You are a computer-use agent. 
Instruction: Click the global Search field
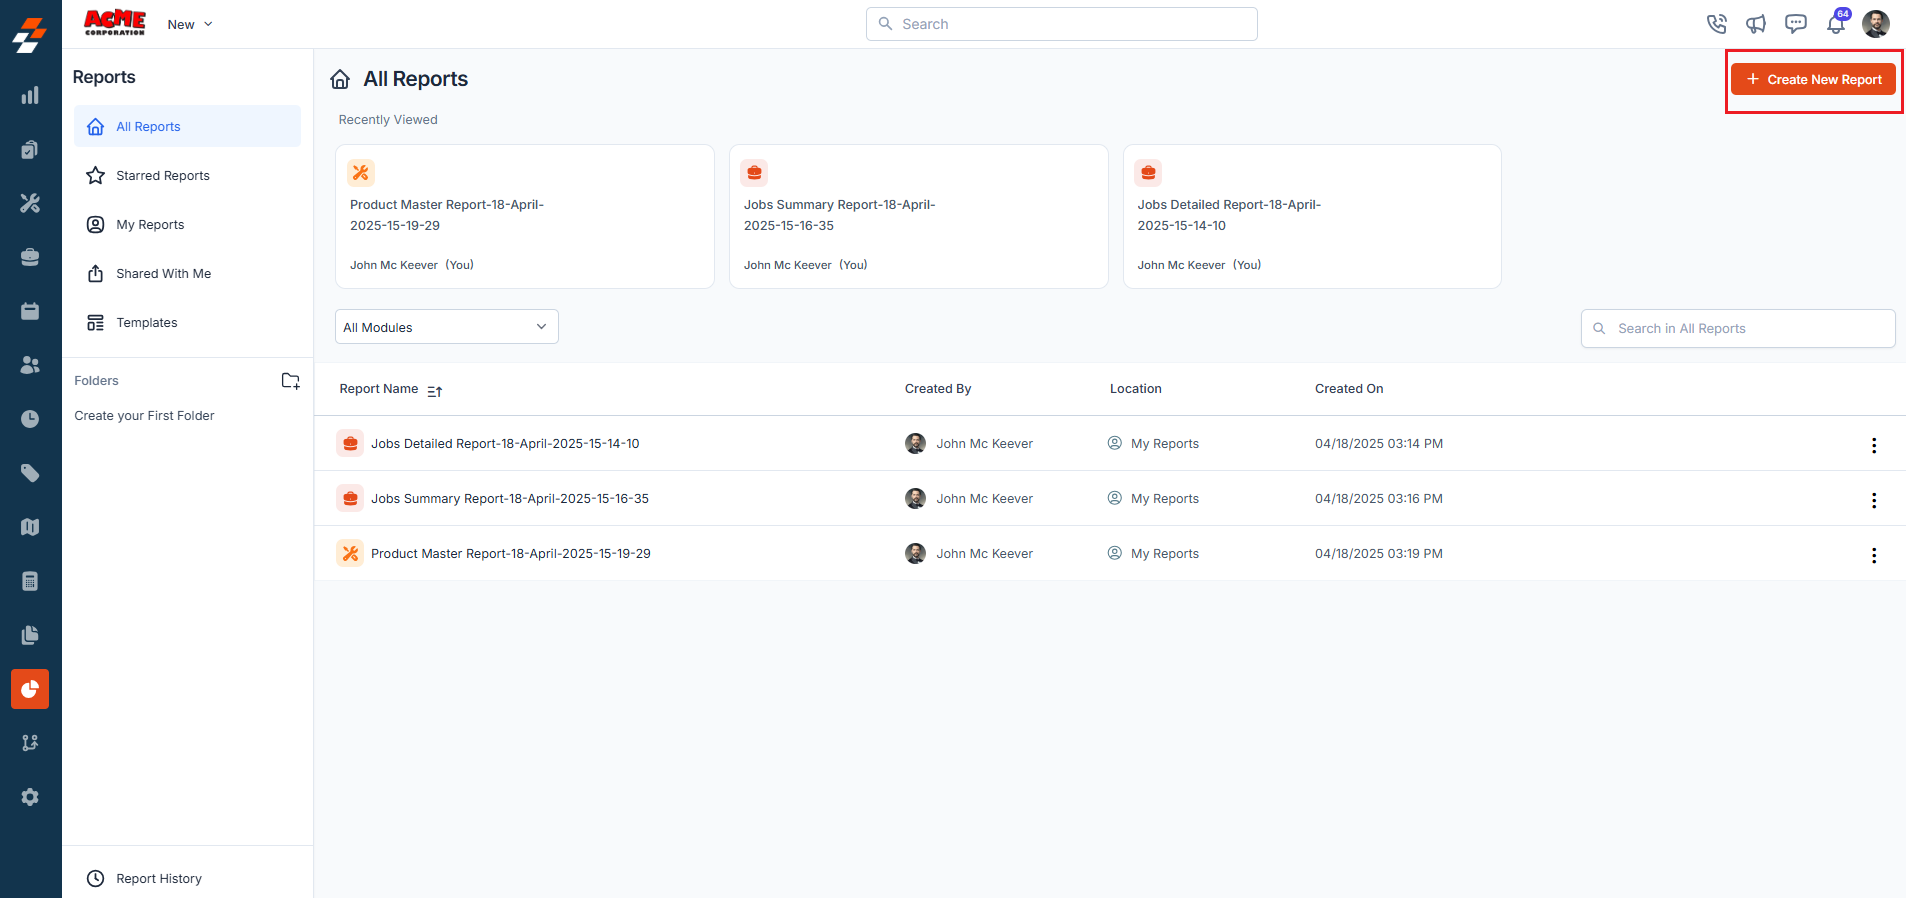(x=1062, y=24)
